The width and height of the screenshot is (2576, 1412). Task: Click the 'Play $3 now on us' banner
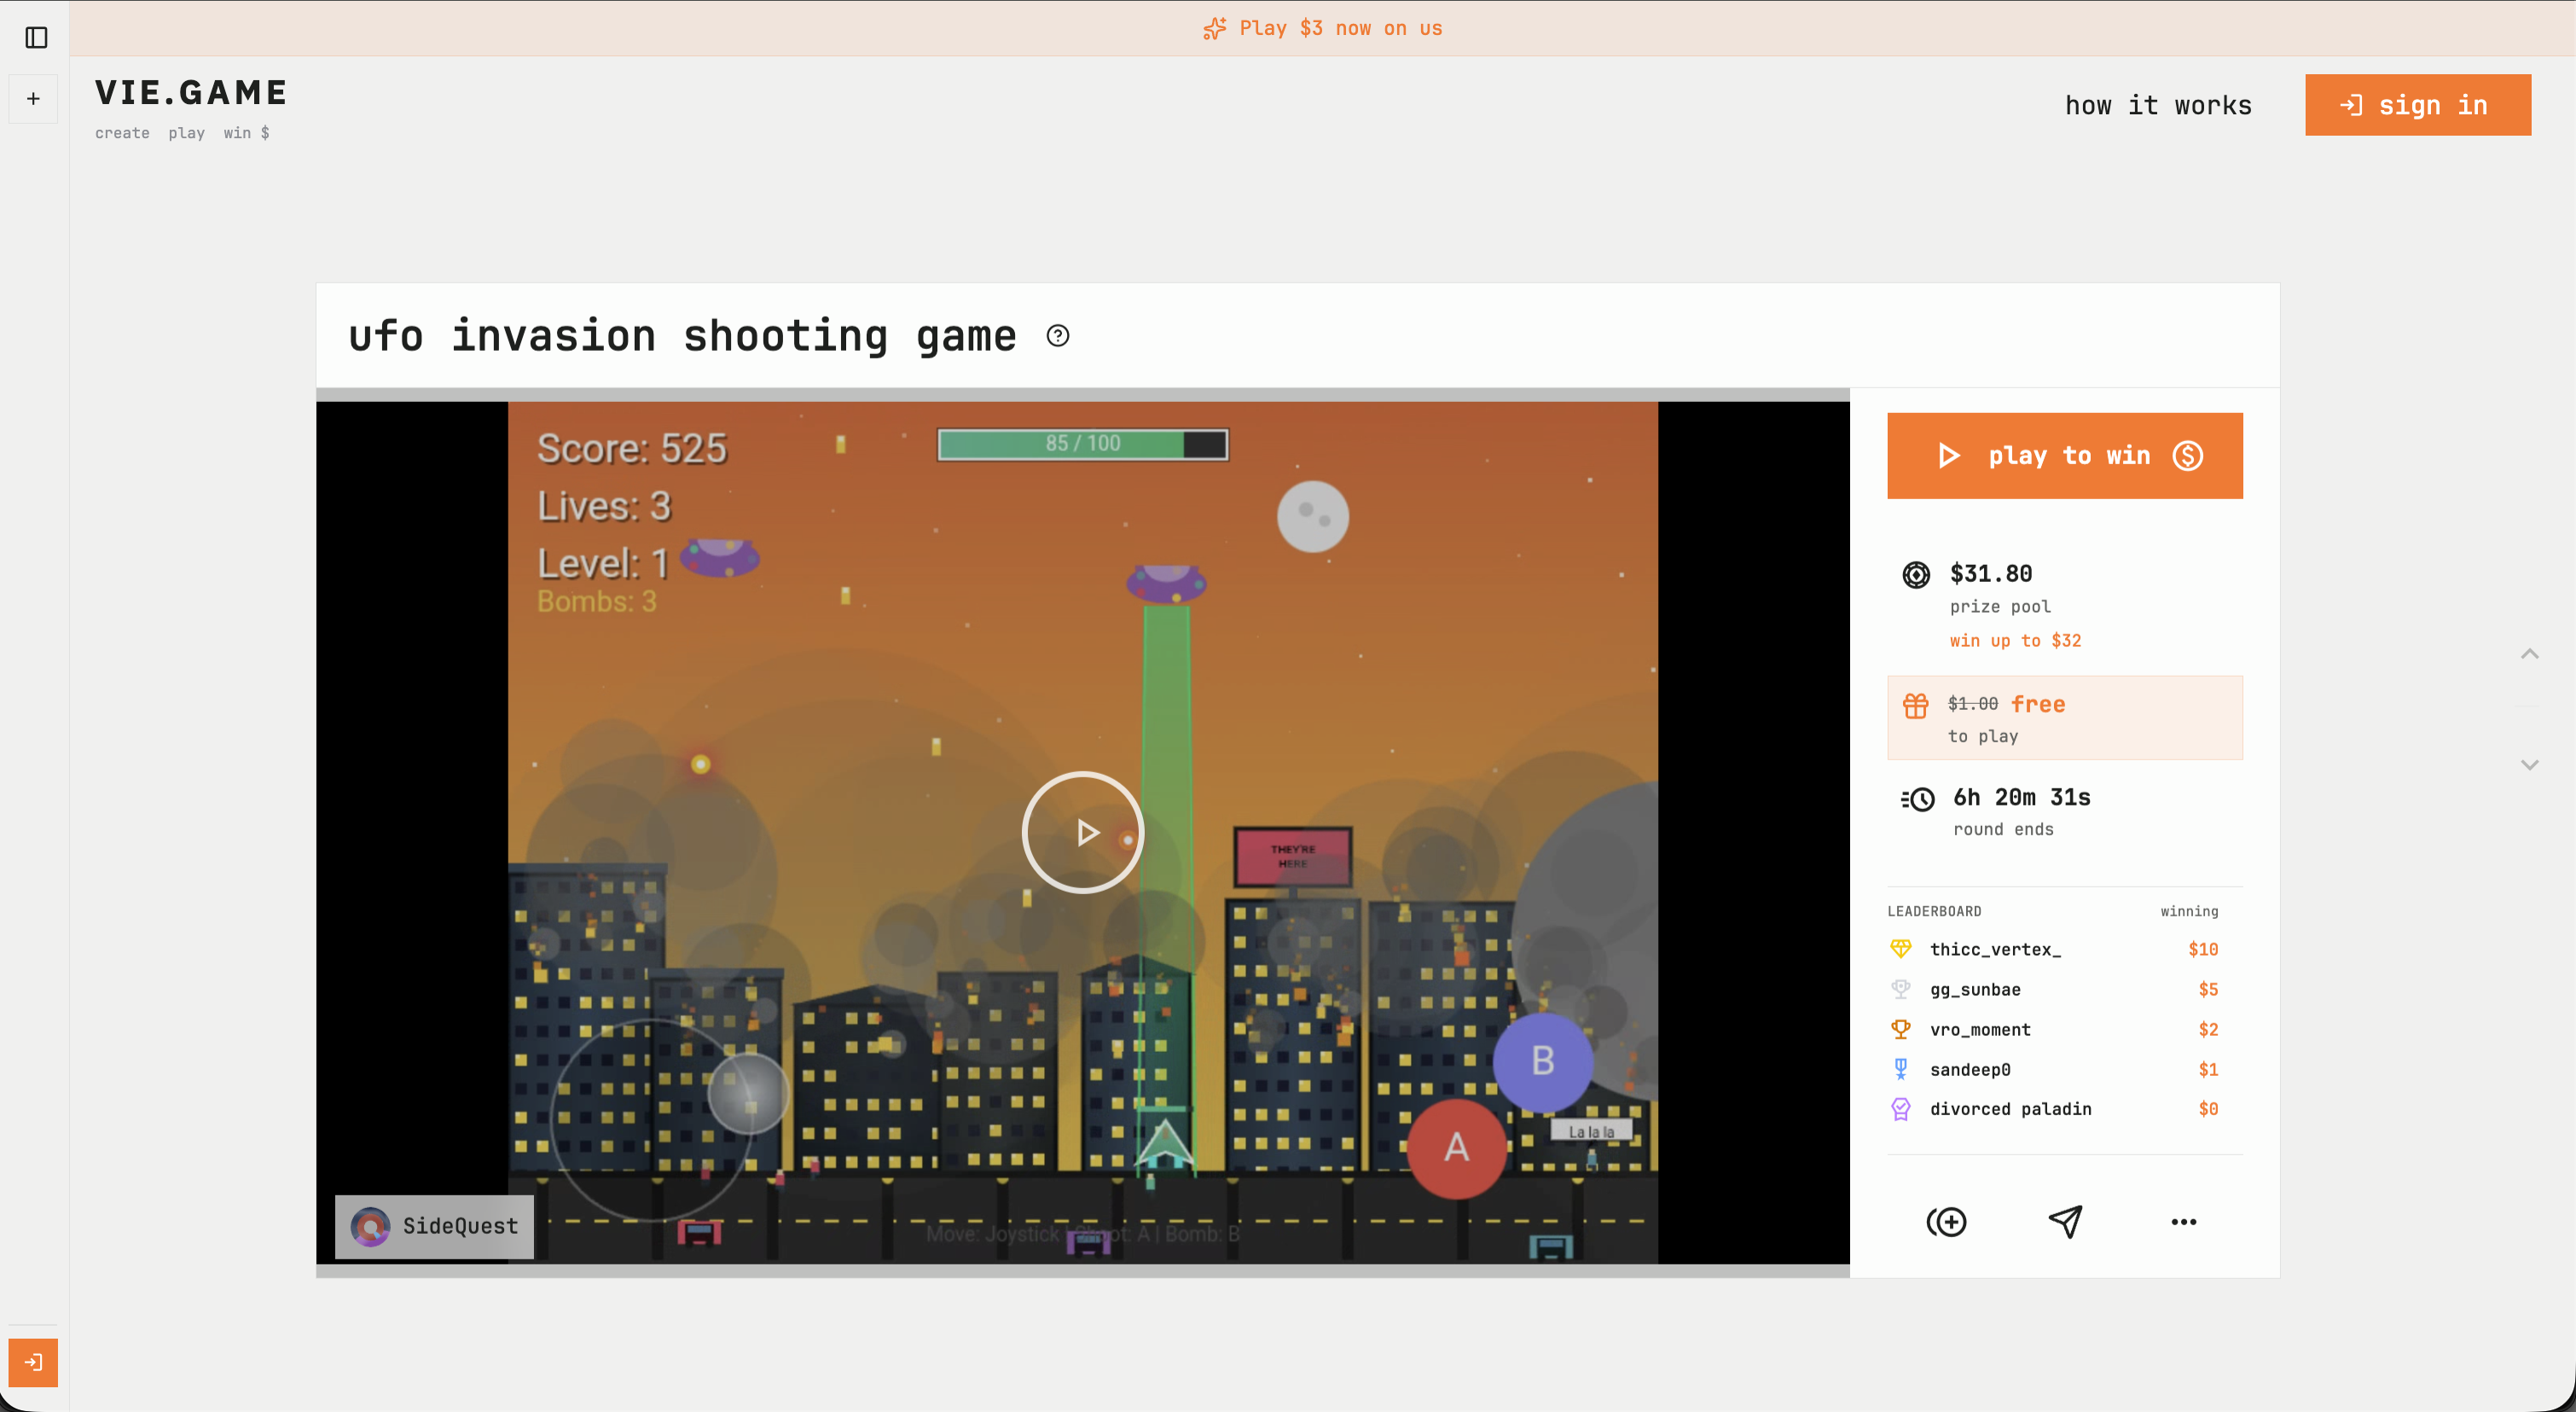coord(1322,28)
